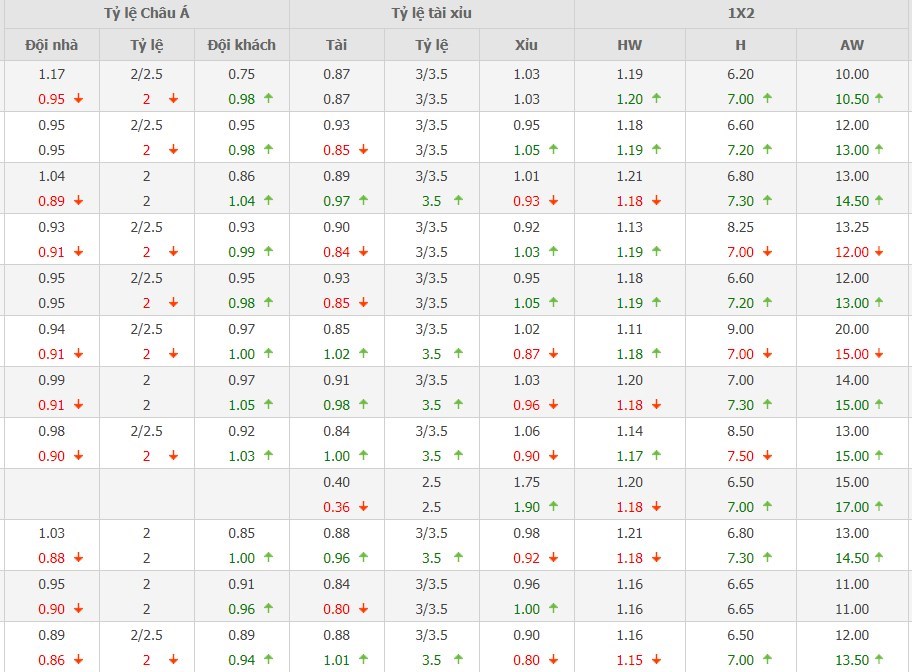Click the HW column header

point(630,45)
